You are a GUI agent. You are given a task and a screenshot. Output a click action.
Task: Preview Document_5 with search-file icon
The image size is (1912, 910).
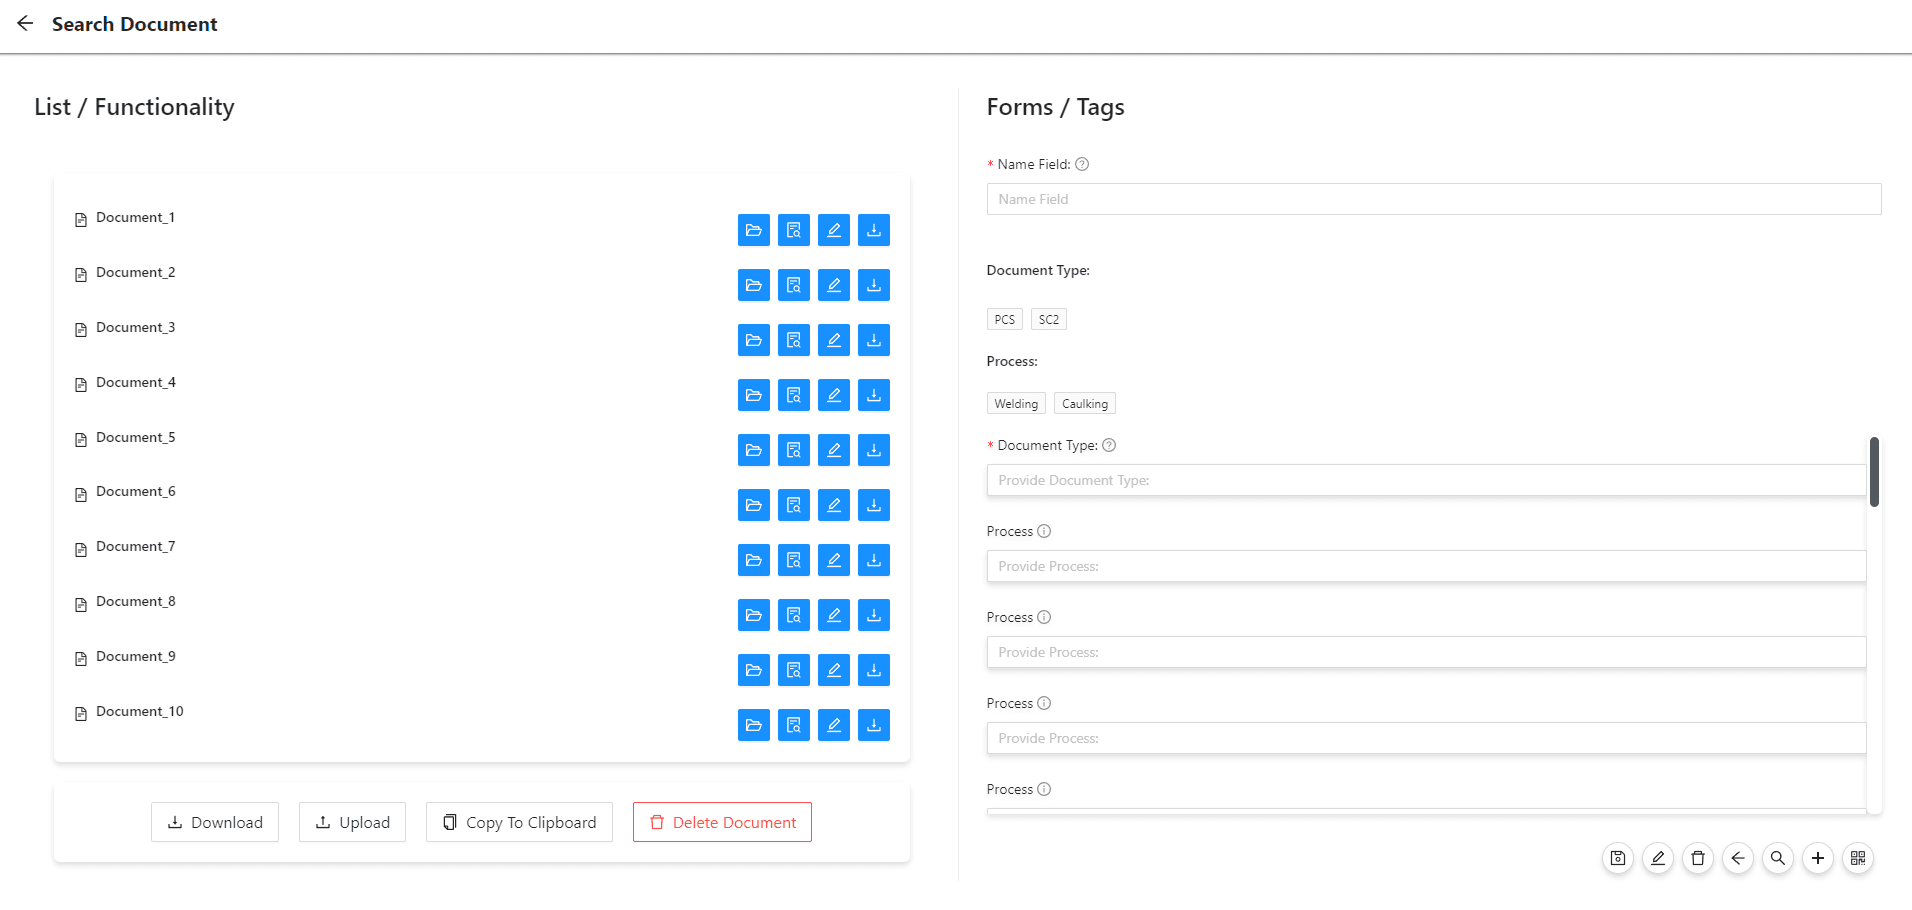(x=794, y=450)
